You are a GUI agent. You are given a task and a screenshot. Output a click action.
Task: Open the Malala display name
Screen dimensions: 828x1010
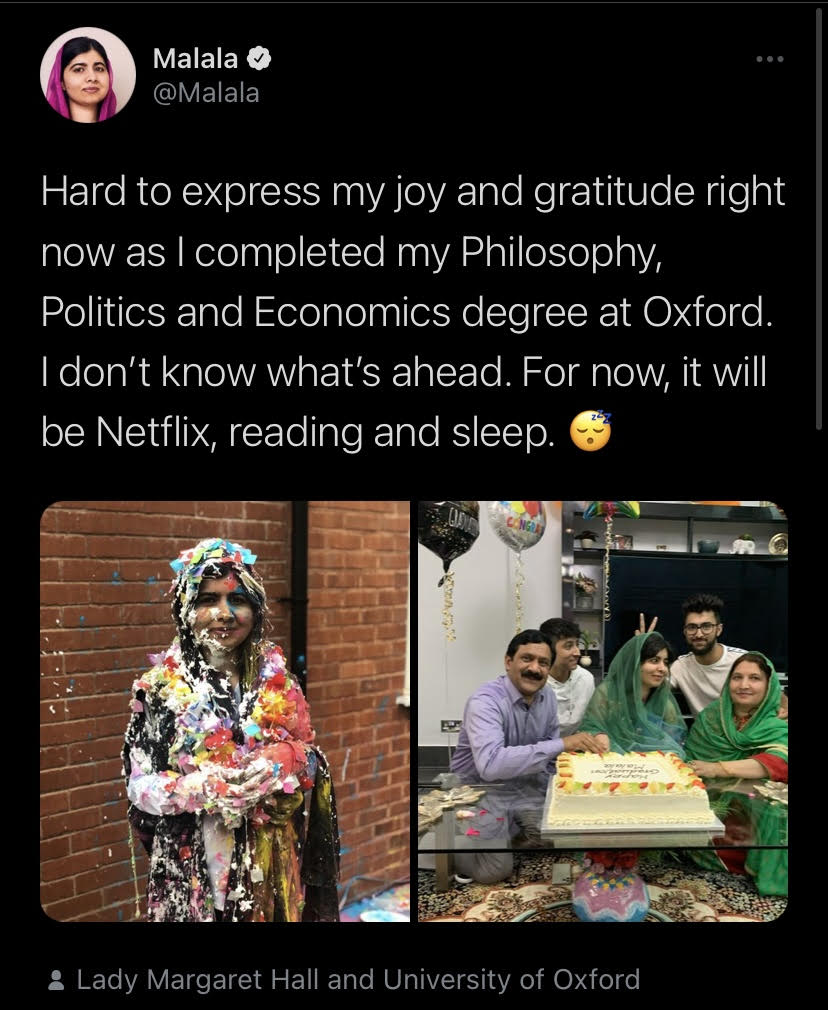coord(195,59)
